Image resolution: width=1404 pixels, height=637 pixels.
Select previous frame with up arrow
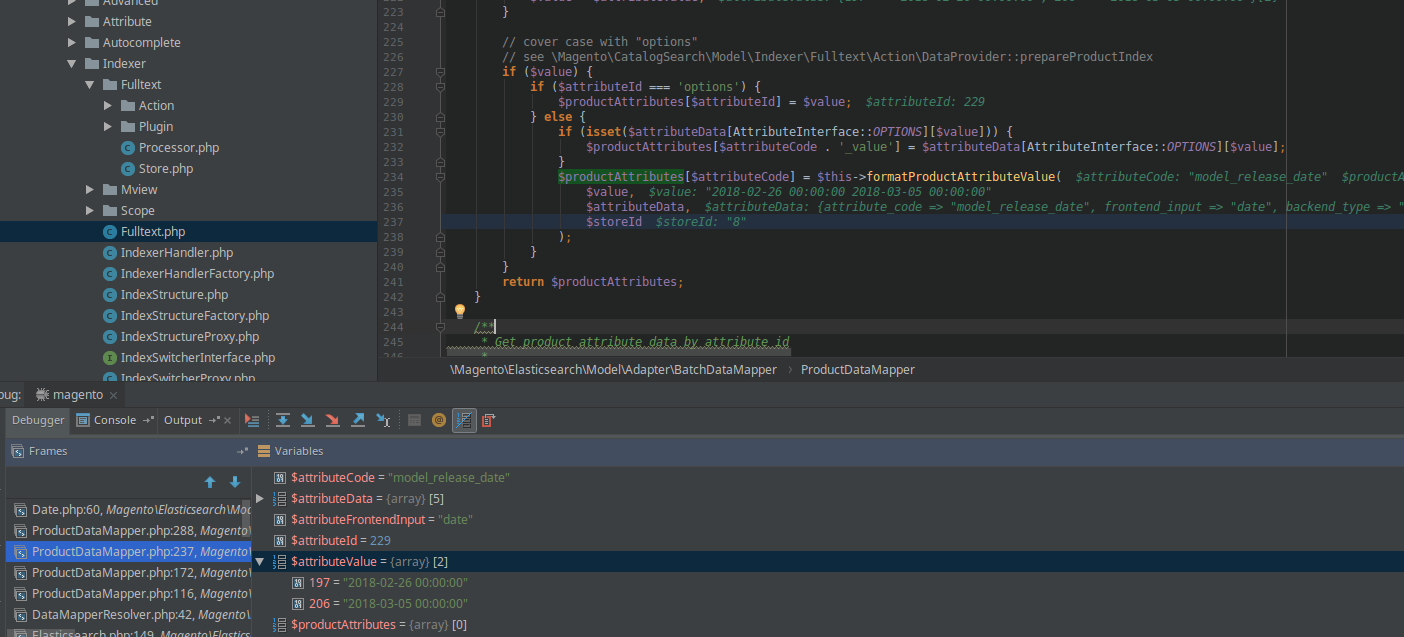point(210,482)
